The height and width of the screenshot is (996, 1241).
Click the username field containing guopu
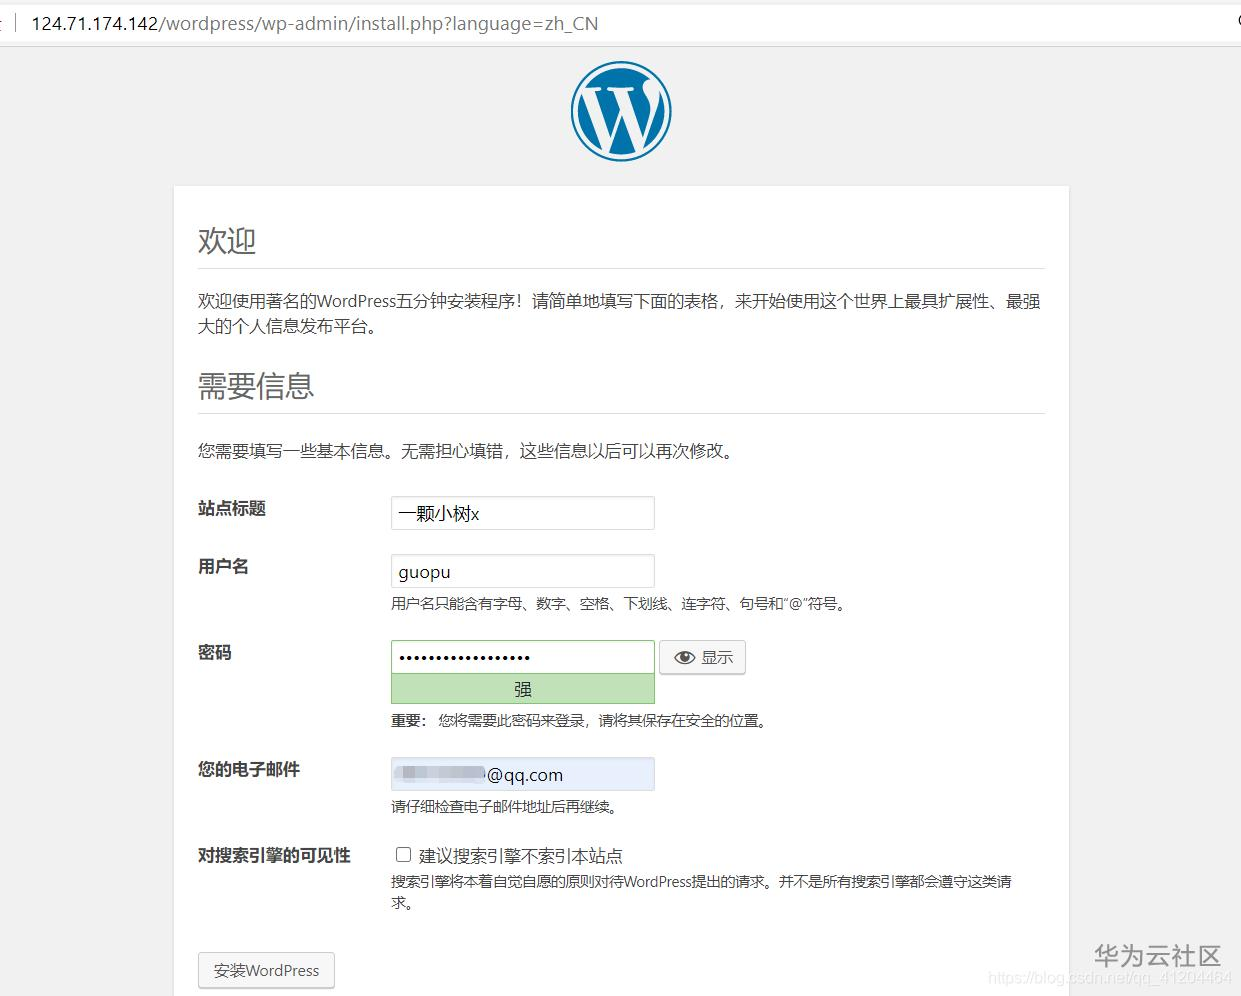[x=522, y=571]
